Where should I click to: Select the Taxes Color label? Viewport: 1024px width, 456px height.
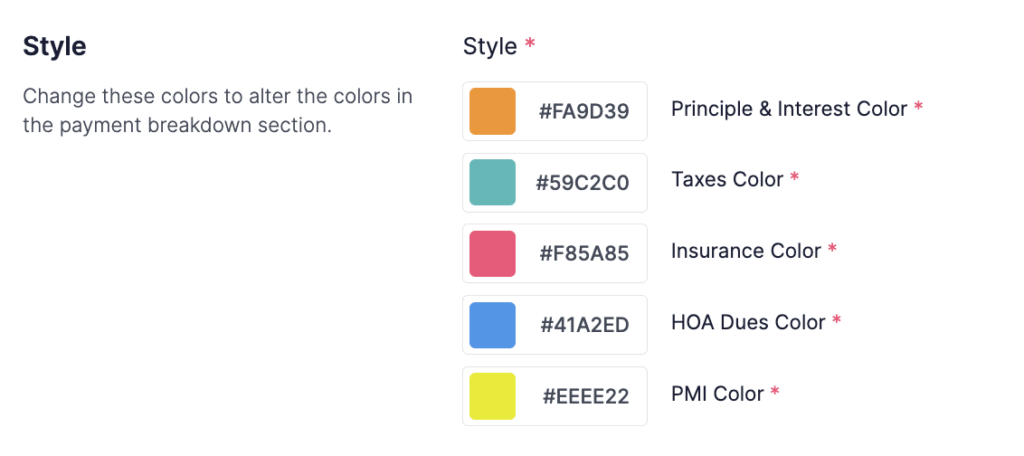pyautogui.click(x=727, y=179)
